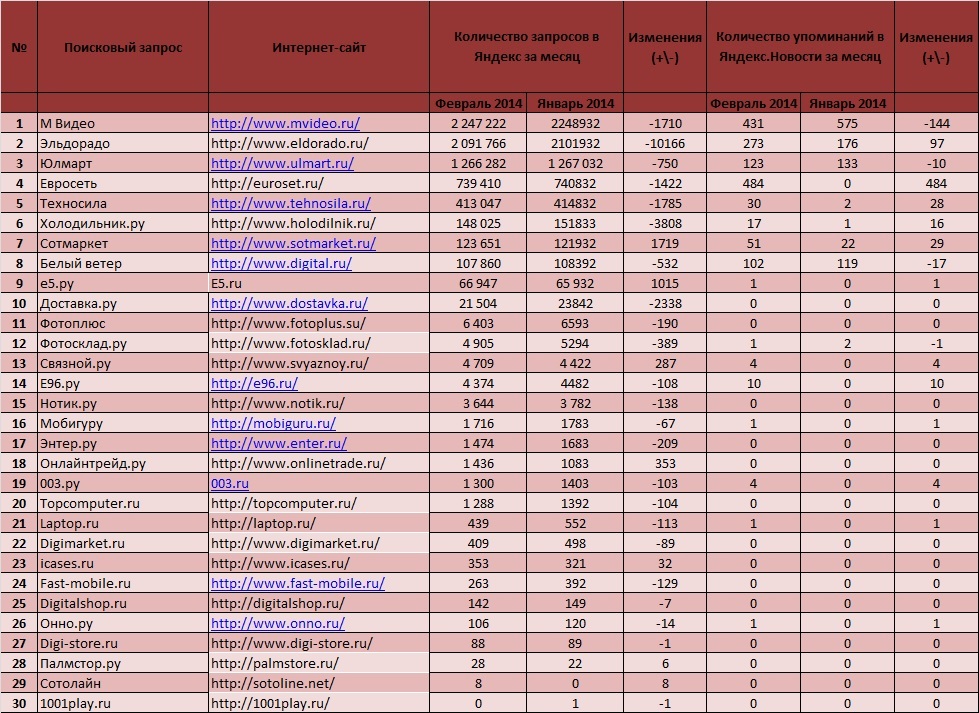
Task: Select the 'е5.ру' query cell
Action: pos(123,283)
